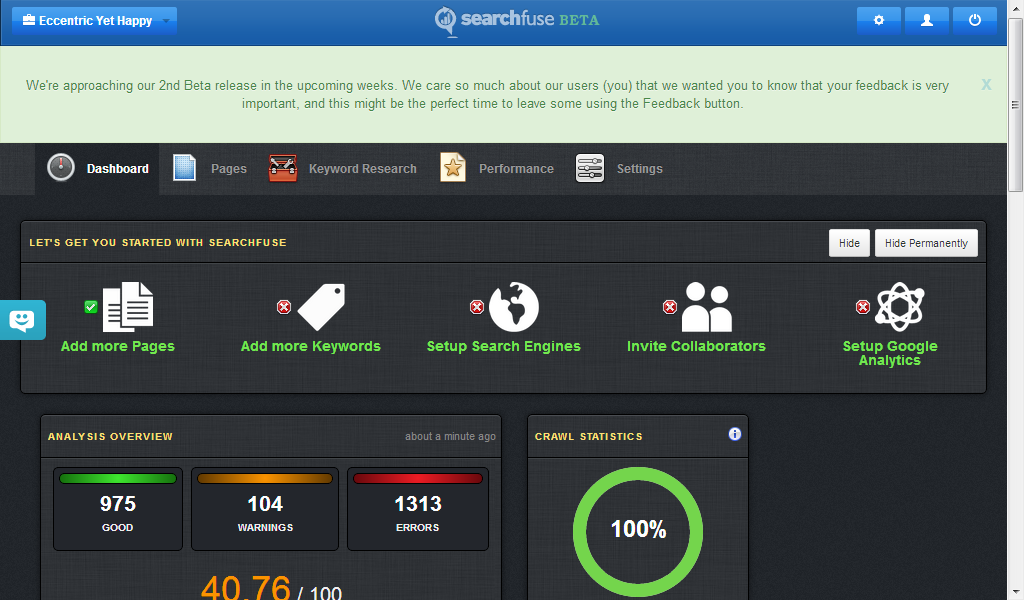1024x600 pixels.
Task: Click the green check beside Add more Pages
Action: click(x=91, y=307)
